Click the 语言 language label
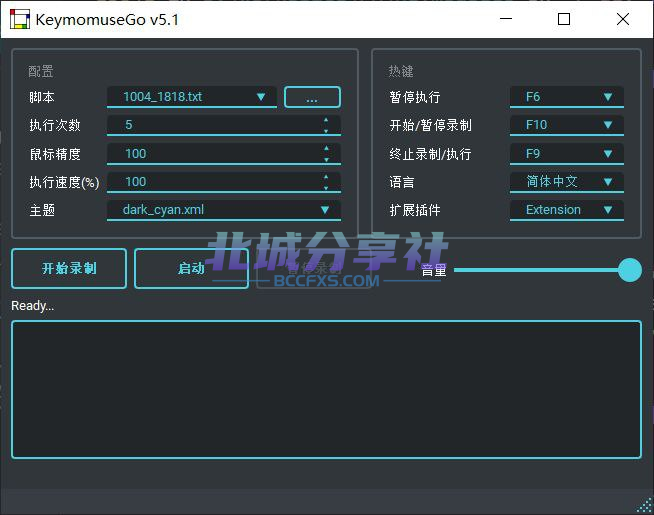 pyautogui.click(x=402, y=182)
